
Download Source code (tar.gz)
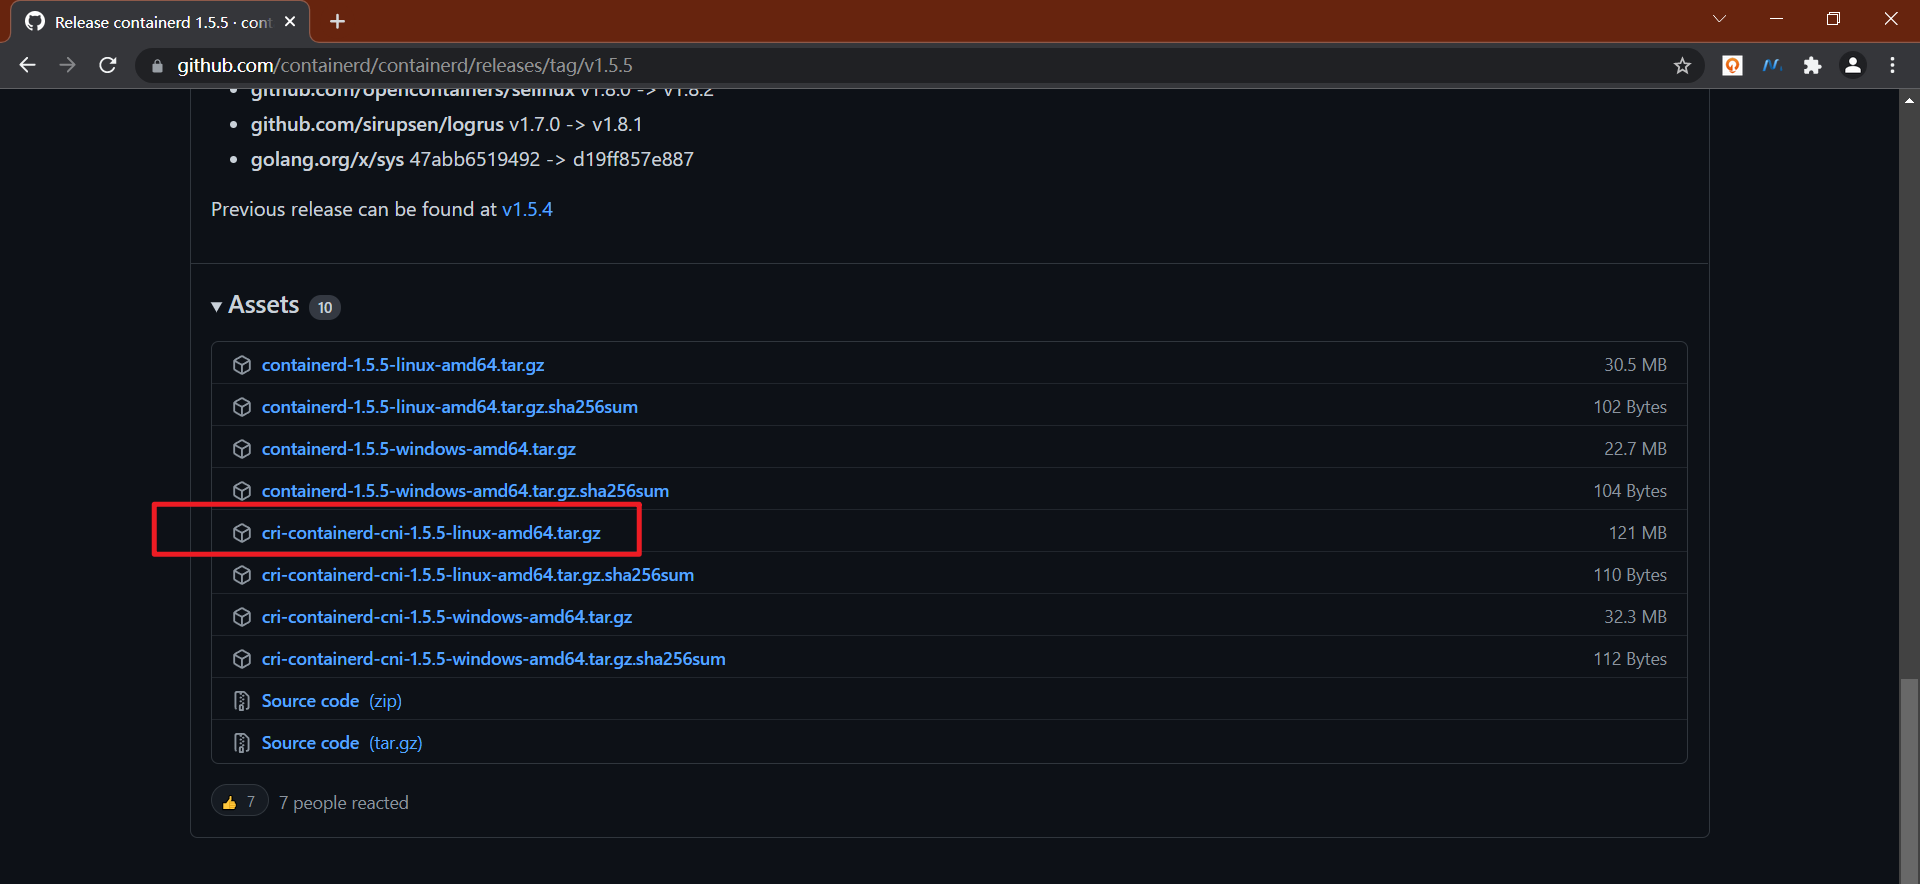point(342,743)
